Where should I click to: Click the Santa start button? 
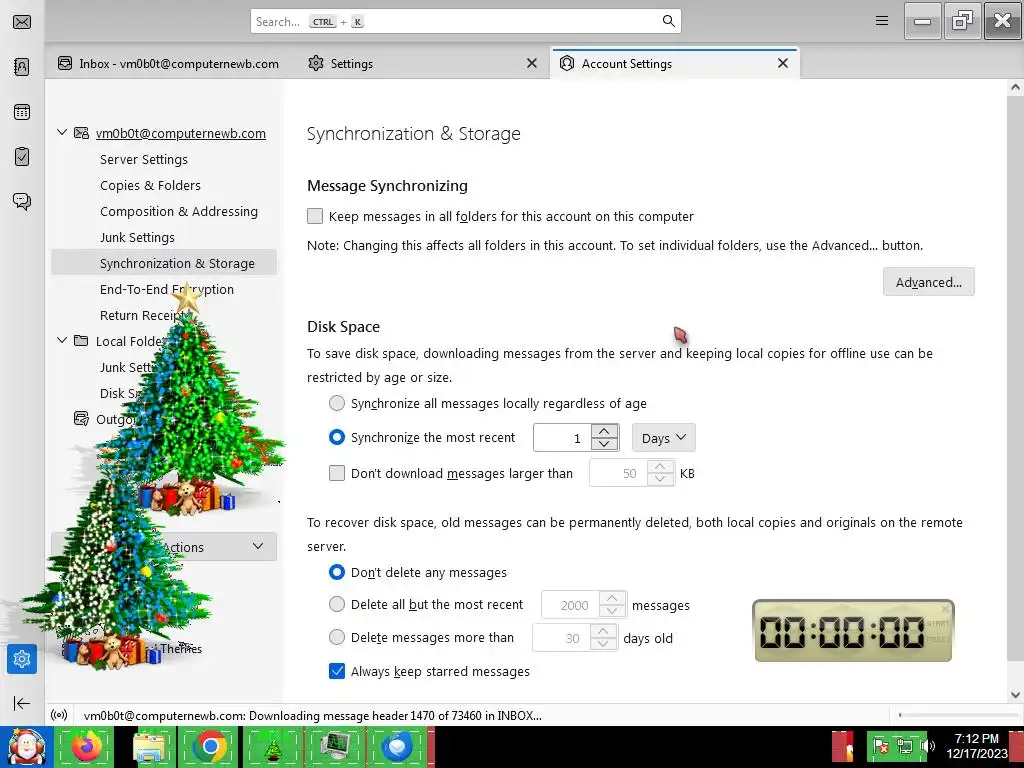click(26, 747)
